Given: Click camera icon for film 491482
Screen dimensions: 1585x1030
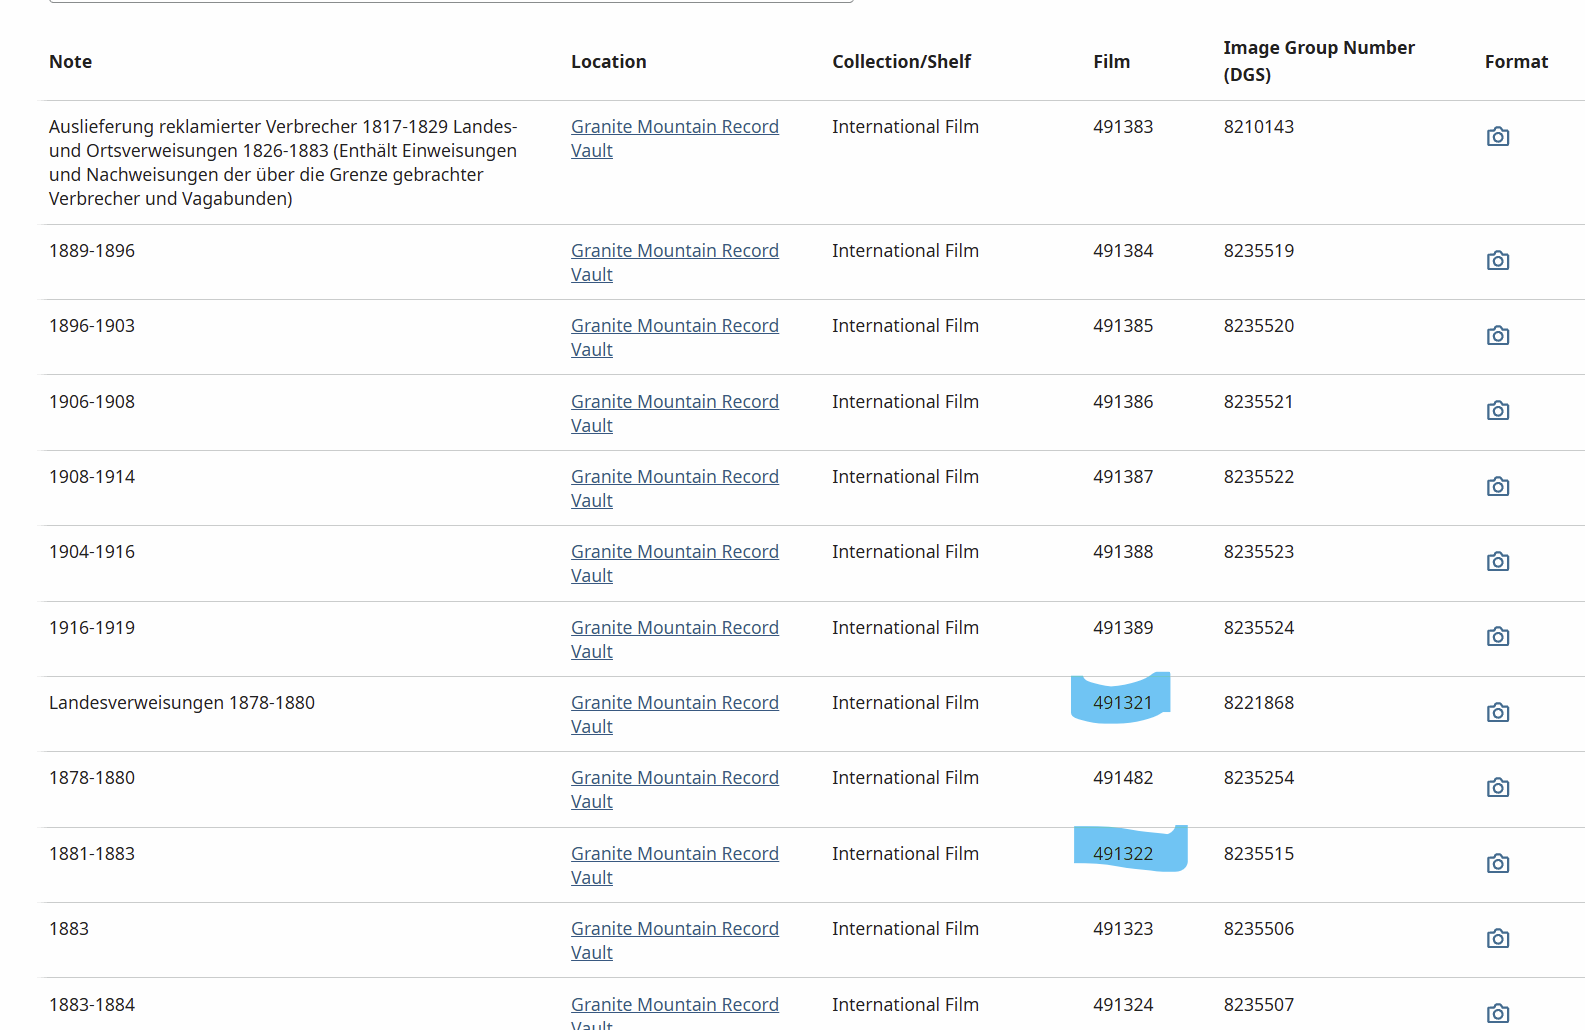Looking at the screenshot, I should (x=1497, y=787).
